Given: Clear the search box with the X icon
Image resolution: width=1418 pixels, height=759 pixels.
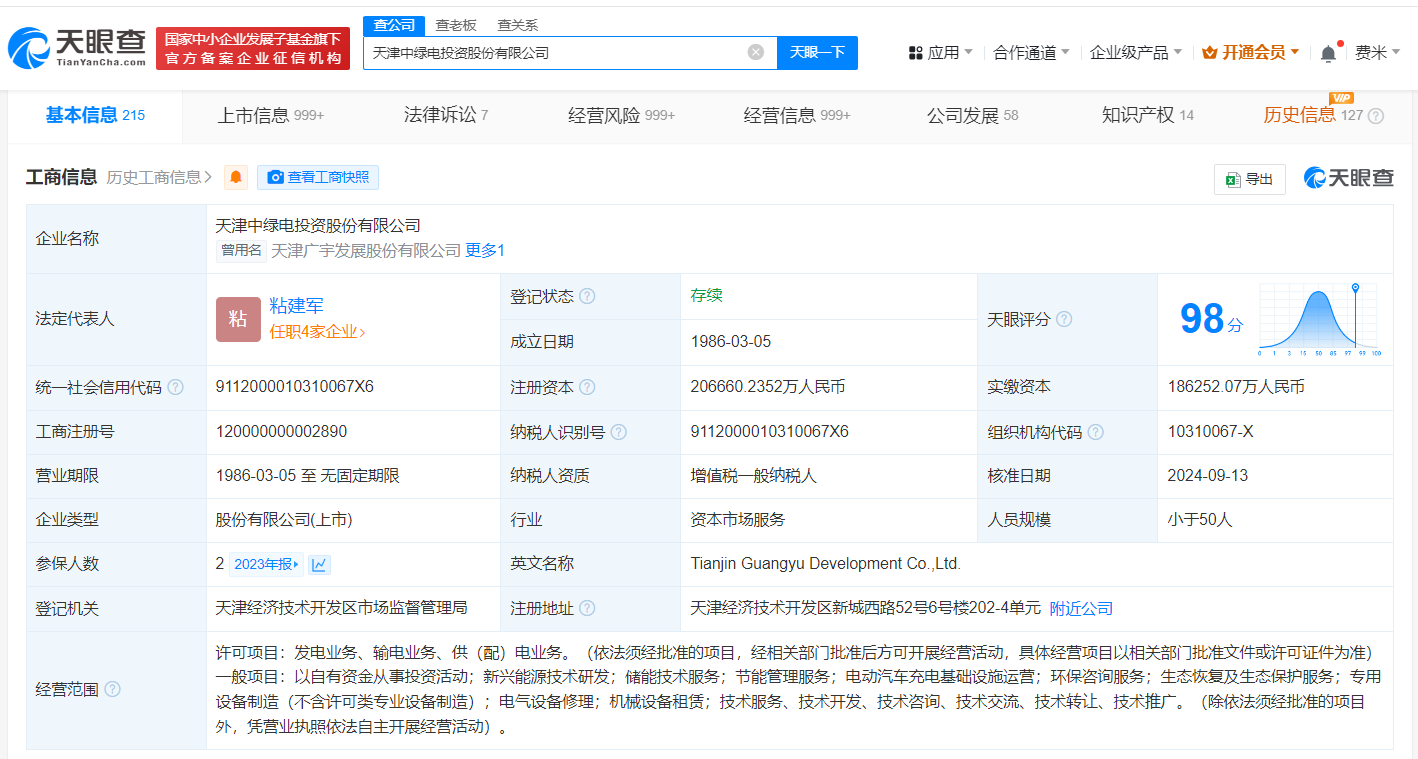Looking at the screenshot, I should coord(755,52).
